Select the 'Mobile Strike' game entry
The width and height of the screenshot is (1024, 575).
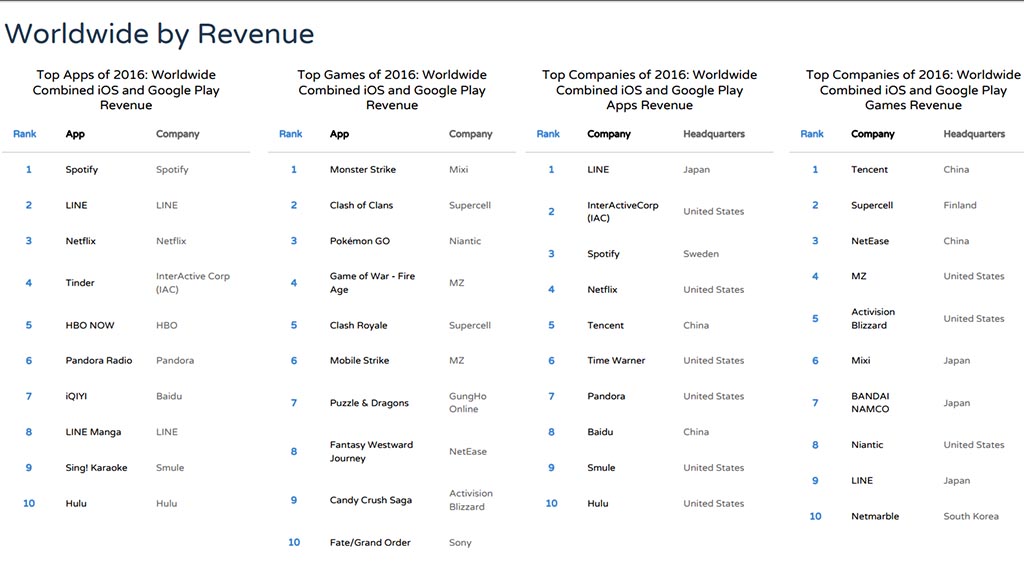coord(359,361)
